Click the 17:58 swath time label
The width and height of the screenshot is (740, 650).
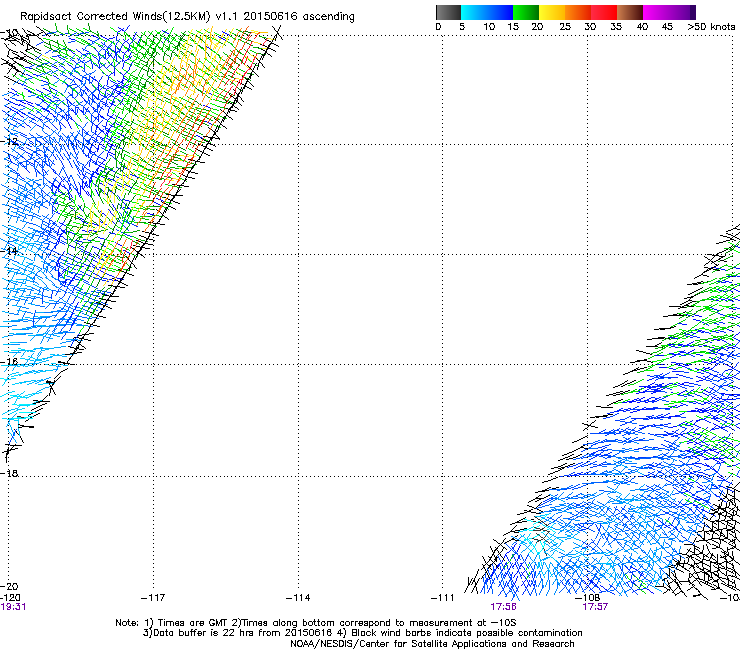[x=503, y=607]
